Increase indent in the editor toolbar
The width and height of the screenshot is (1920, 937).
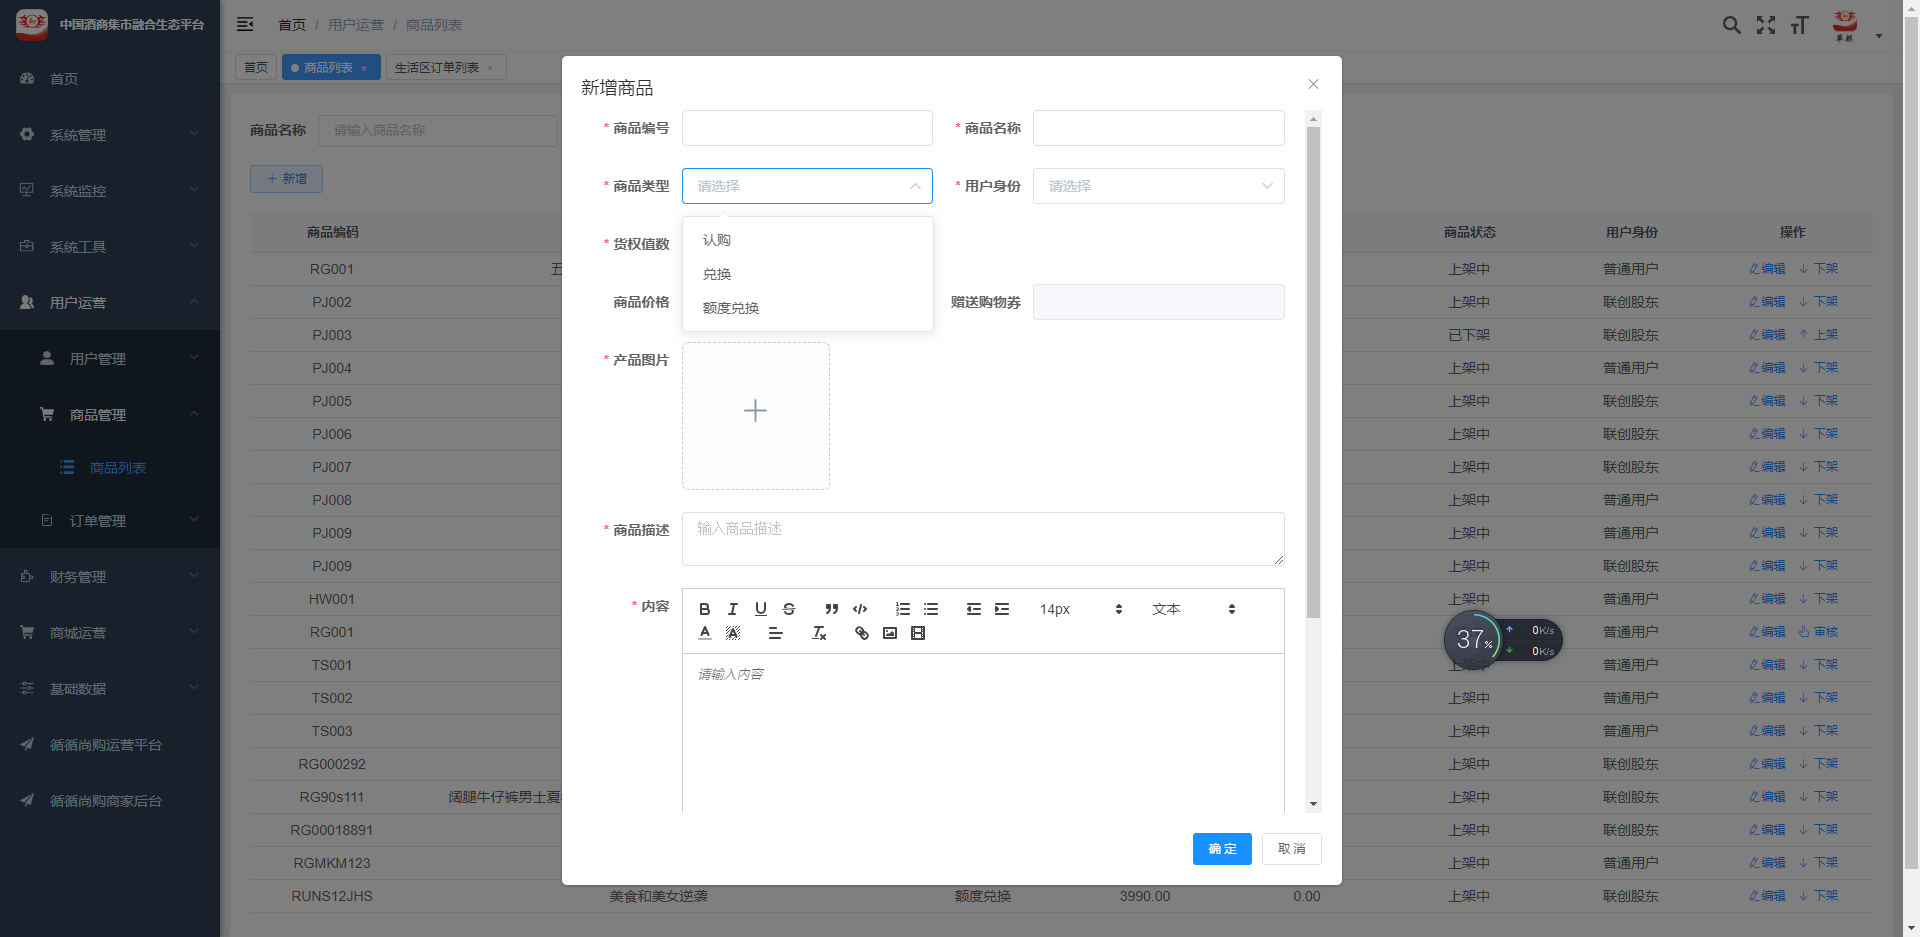tap(1001, 609)
